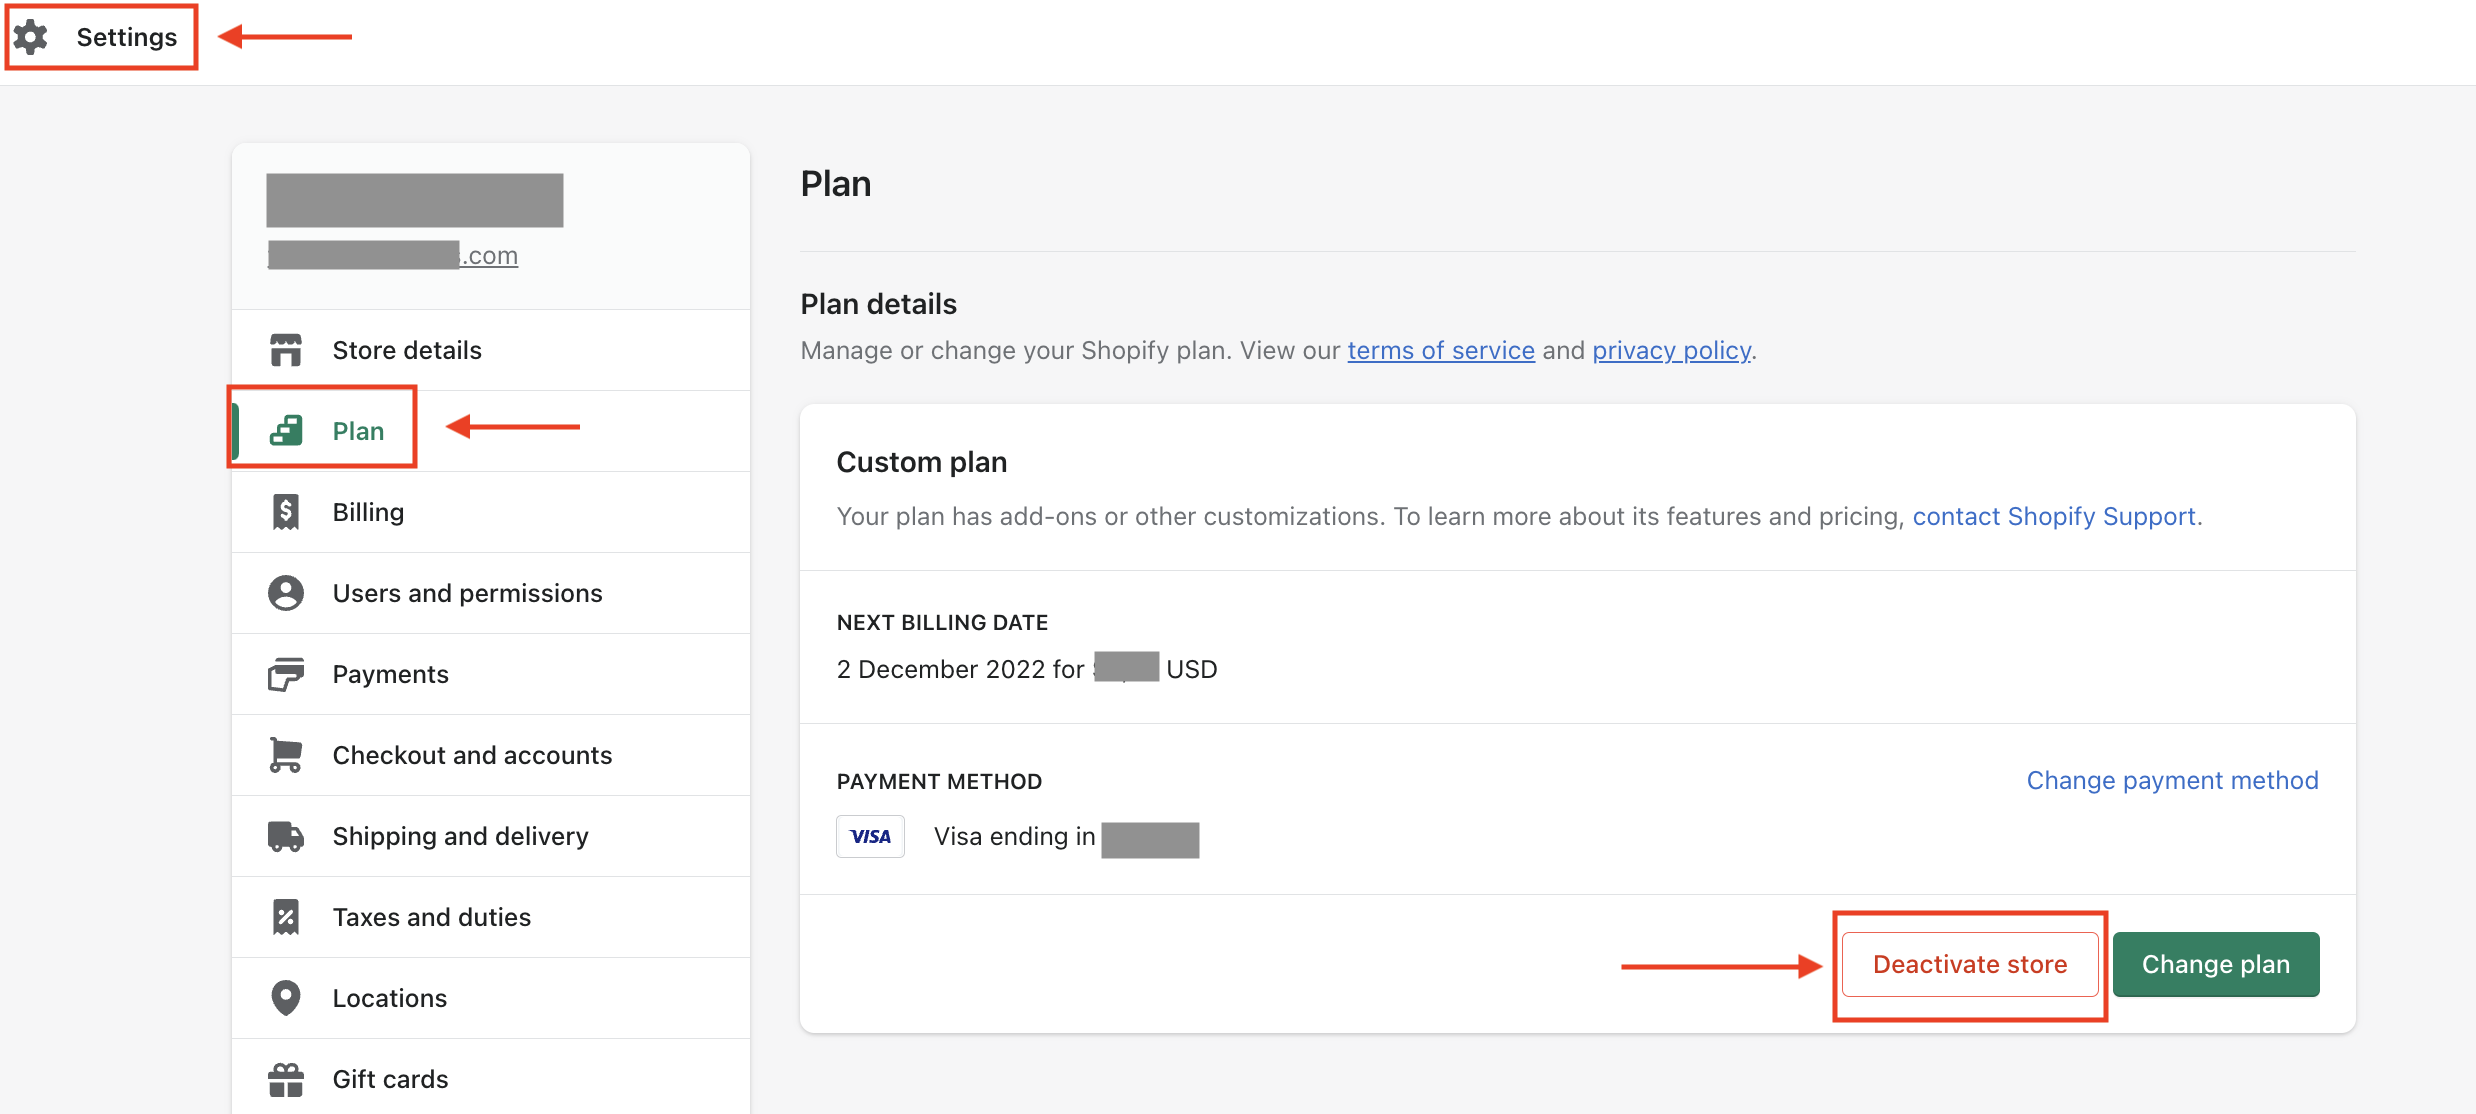The height and width of the screenshot is (1114, 2476).
Task: Click the NEXT BILLING DATE label
Action: pos(943,622)
